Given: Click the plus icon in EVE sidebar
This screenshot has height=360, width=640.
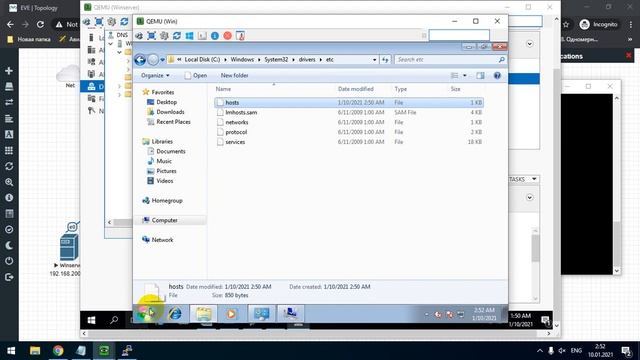Looking at the screenshot, I should (9, 71).
